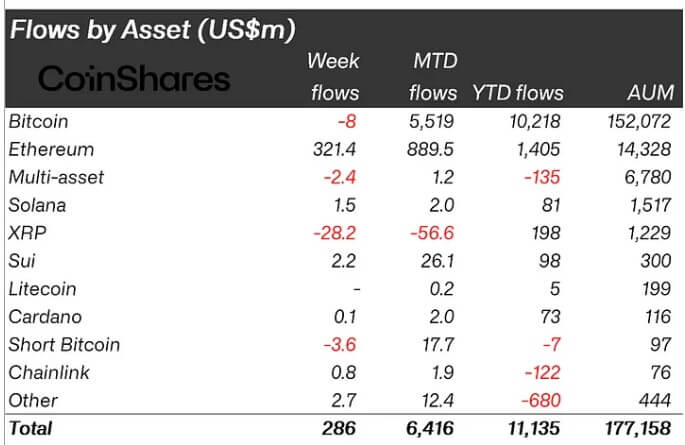Click the YTD flows column header
This screenshot has width=685, height=445.
(516, 93)
